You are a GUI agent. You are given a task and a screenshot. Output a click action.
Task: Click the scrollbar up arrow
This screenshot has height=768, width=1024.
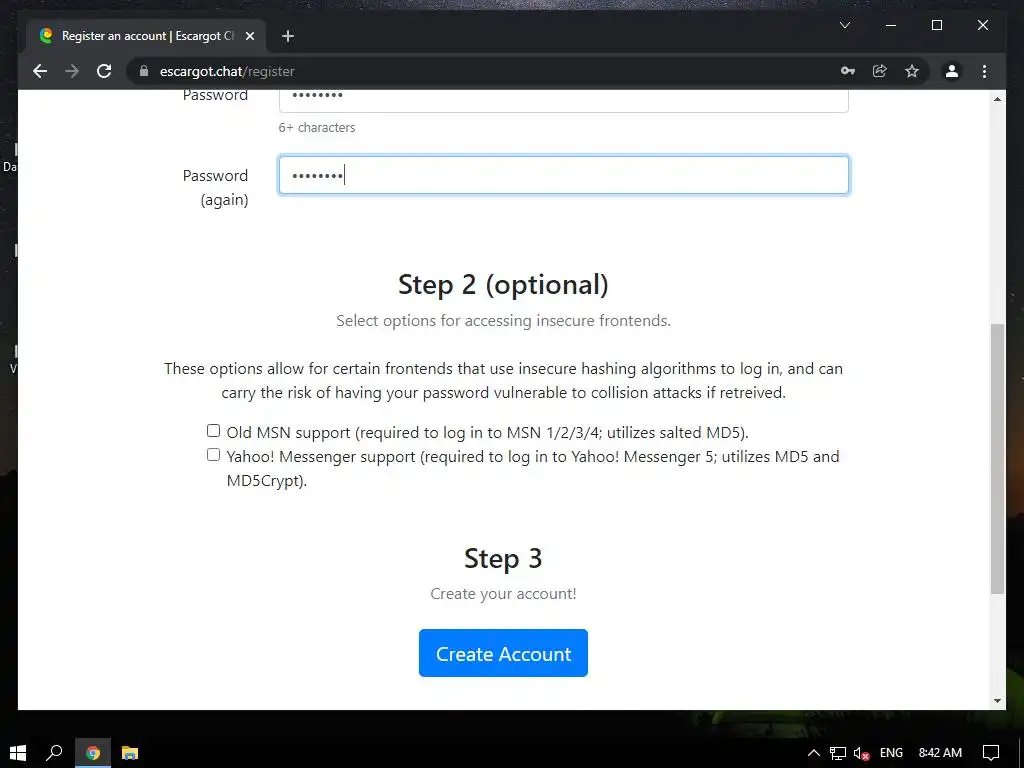coord(997,99)
